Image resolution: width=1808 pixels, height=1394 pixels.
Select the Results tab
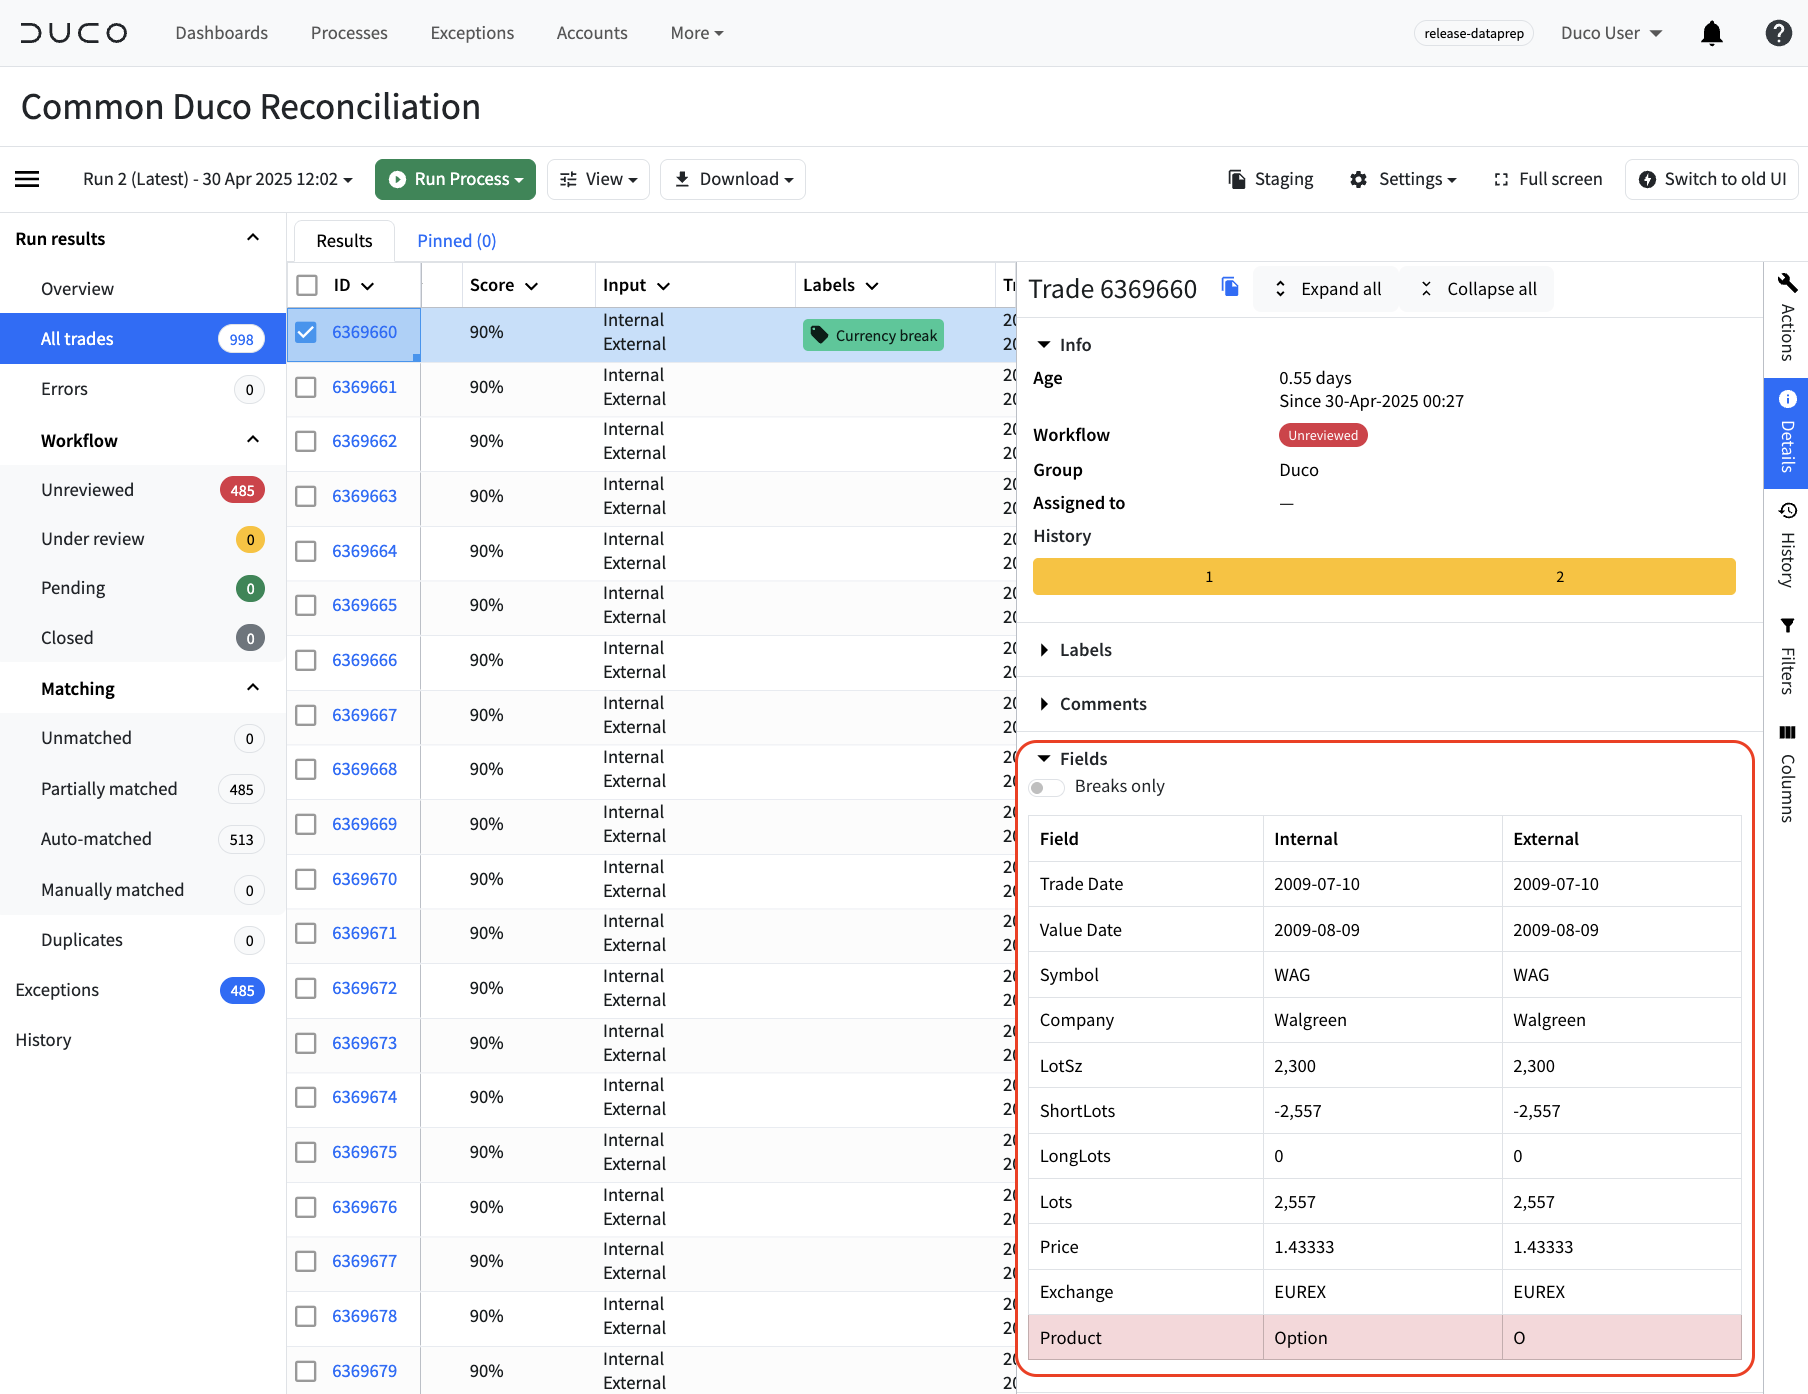click(344, 241)
